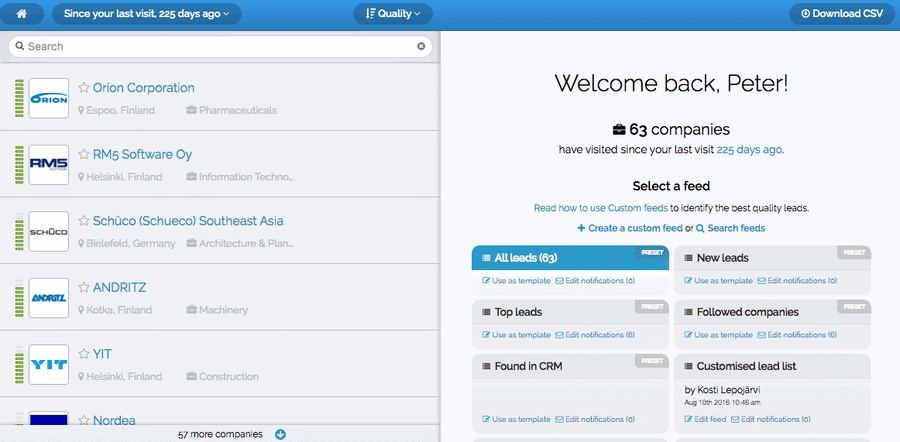
Task: Toggle the star next to YIT
Action: (84, 354)
